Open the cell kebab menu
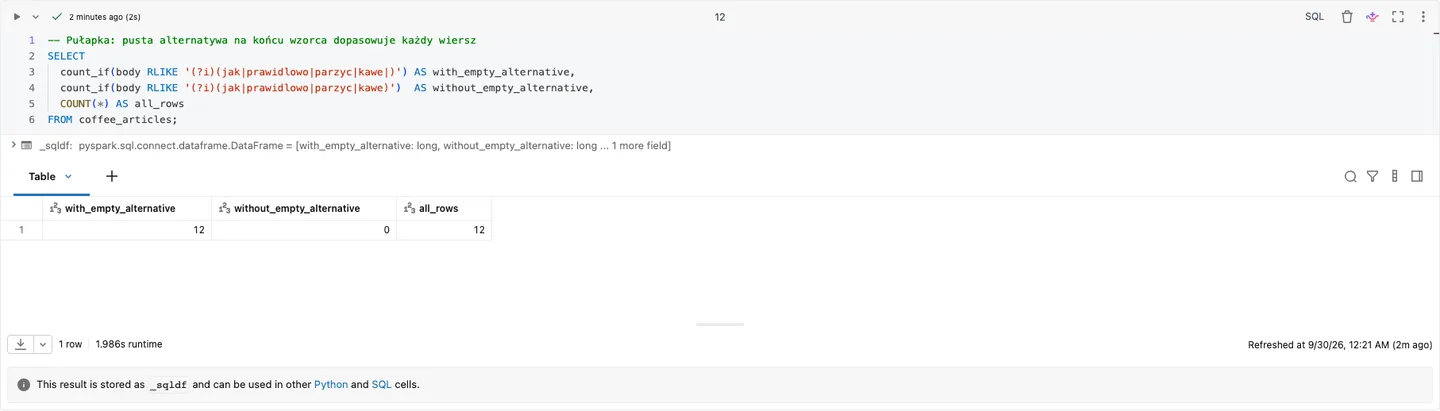 tap(1424, 17)
